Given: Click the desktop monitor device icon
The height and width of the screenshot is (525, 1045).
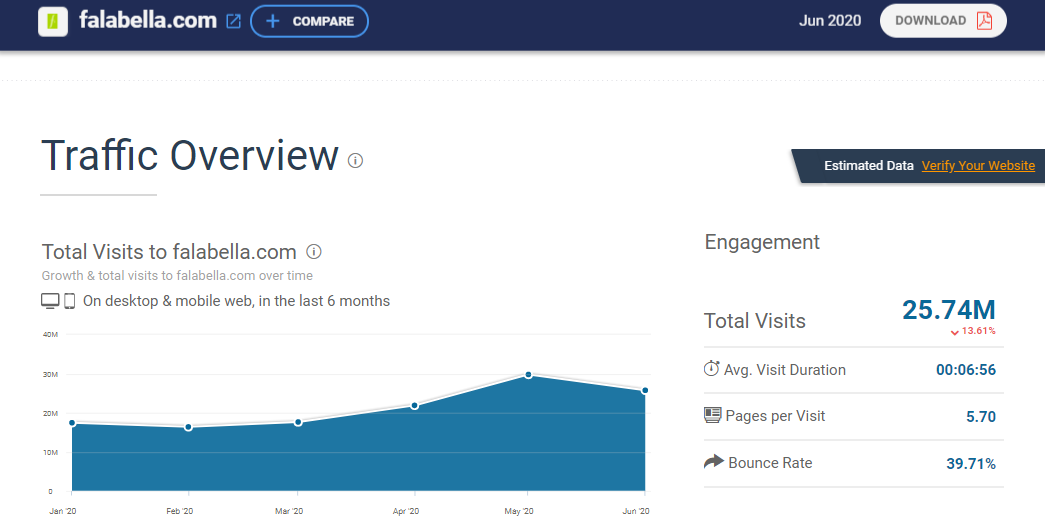Looking at the screenshot, I should pyautogui.click(x=51, y=301).
